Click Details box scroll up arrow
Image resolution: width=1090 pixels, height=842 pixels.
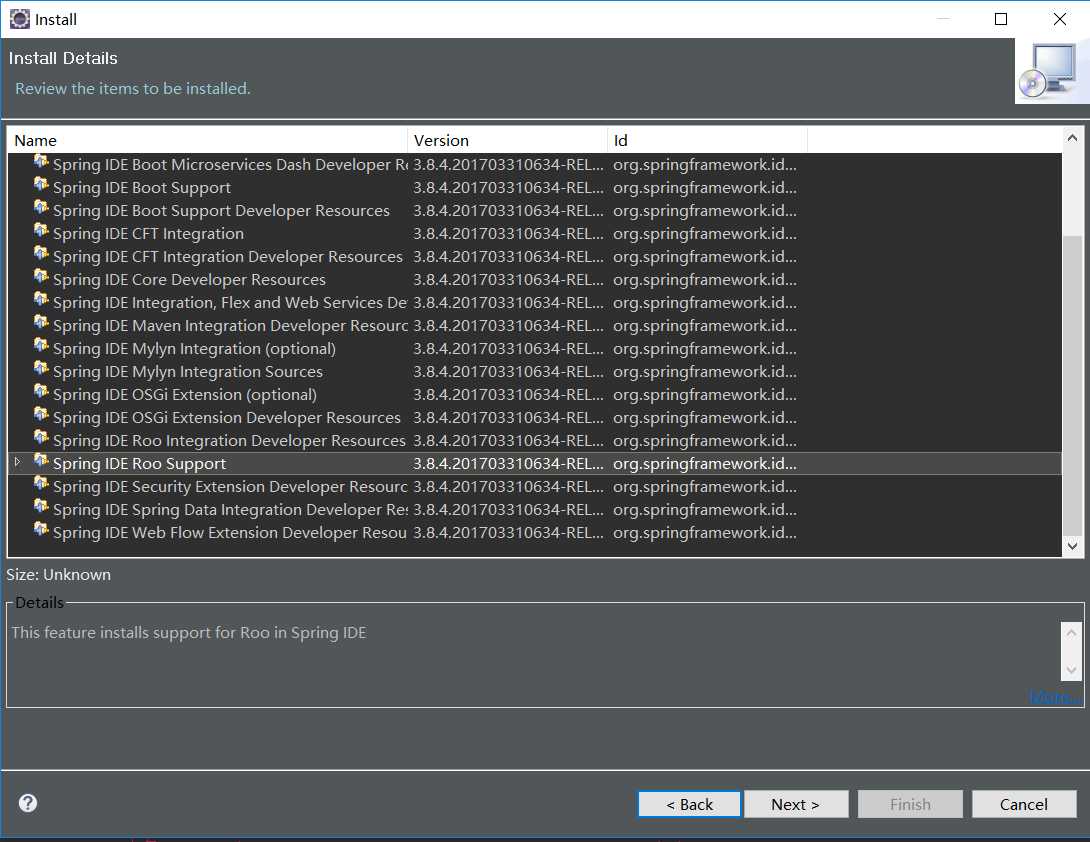[x=1071, y=633]
